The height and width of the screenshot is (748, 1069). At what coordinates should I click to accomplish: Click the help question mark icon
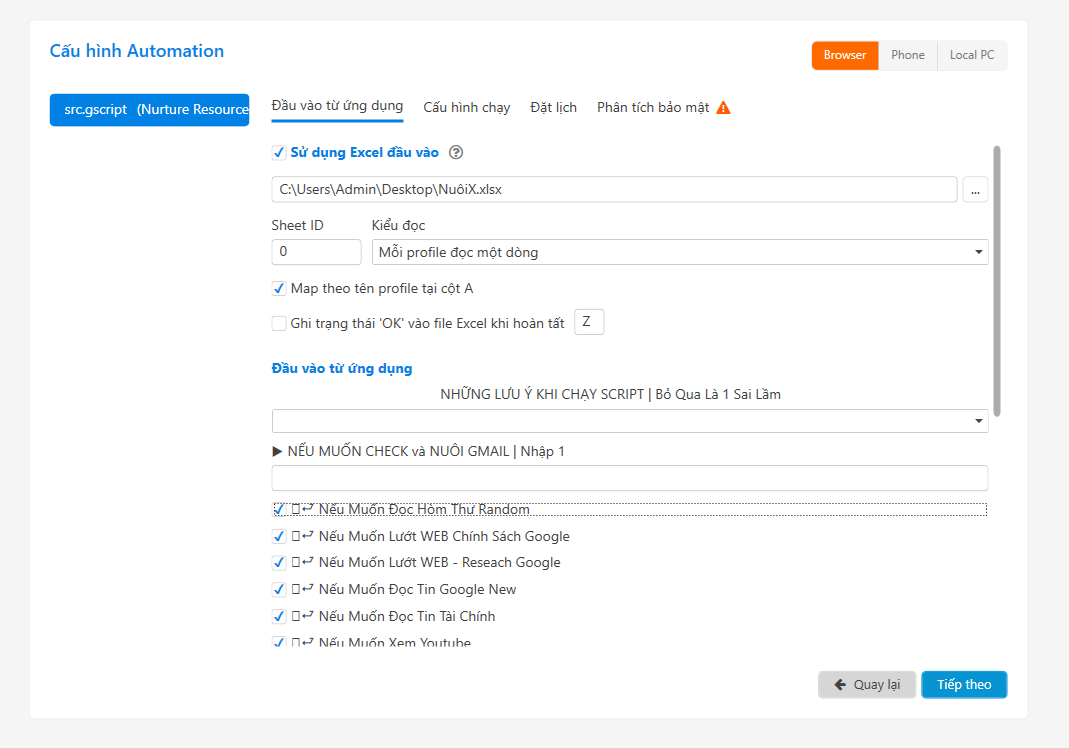tap(456, 153)
